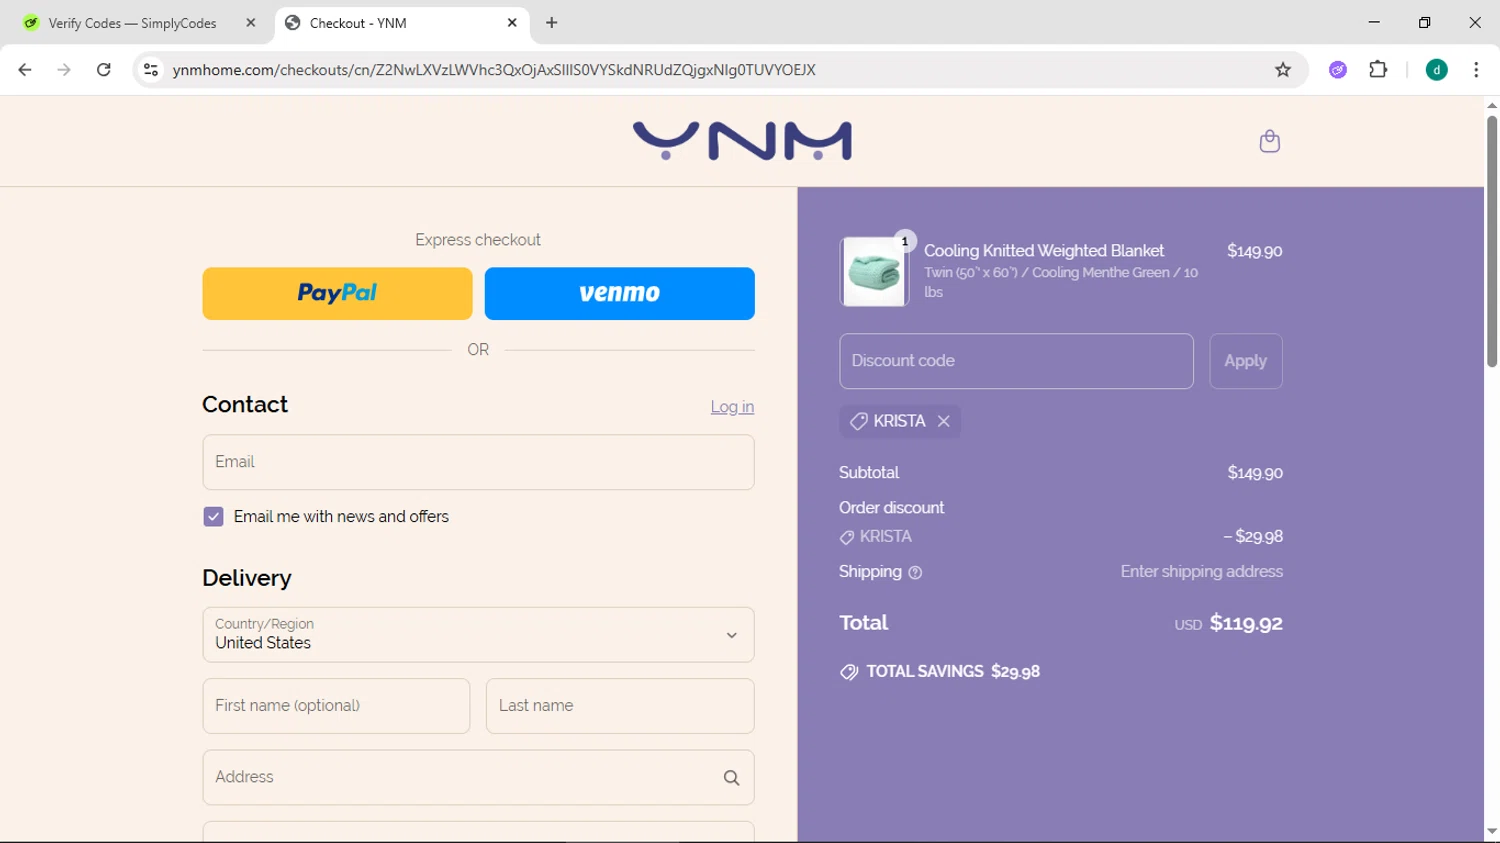
Task: Click the total amount $119.92
Action: [1246, 623]
